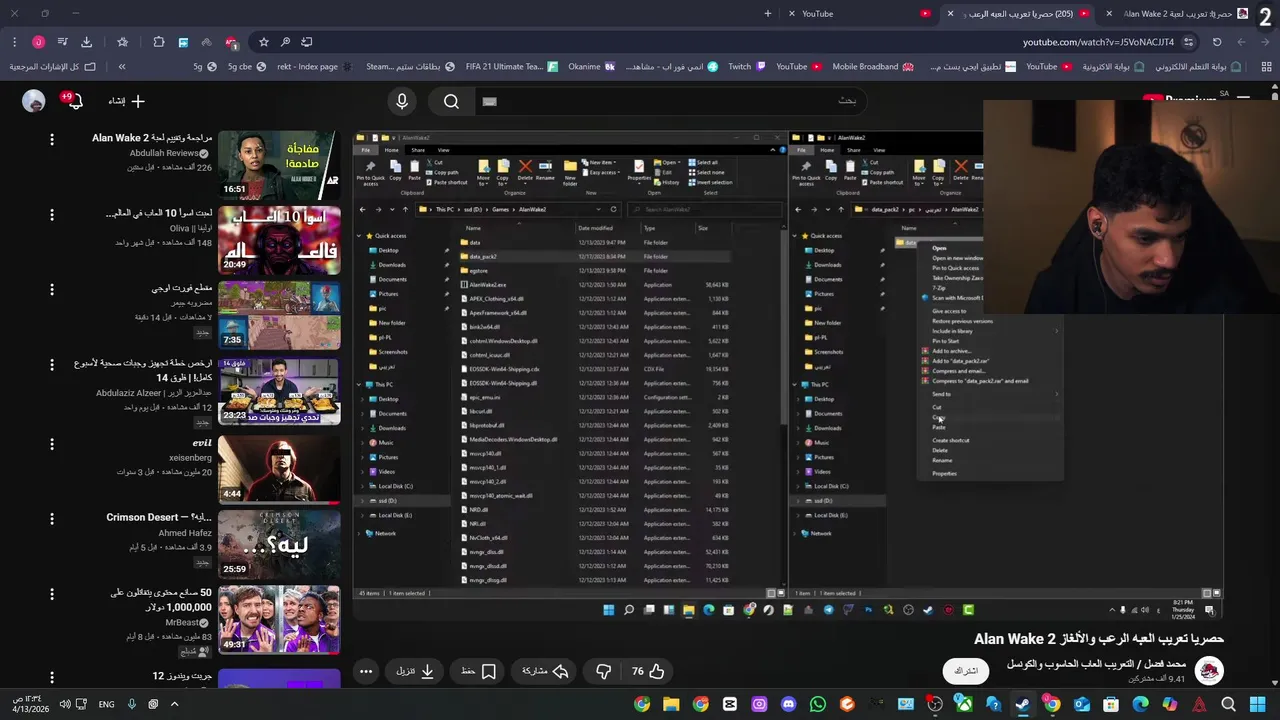Open options for Abdullah Reviews Alan Wake 2 video
Image resolution: width=1280 pixels, height=720 pixels.
52,140
